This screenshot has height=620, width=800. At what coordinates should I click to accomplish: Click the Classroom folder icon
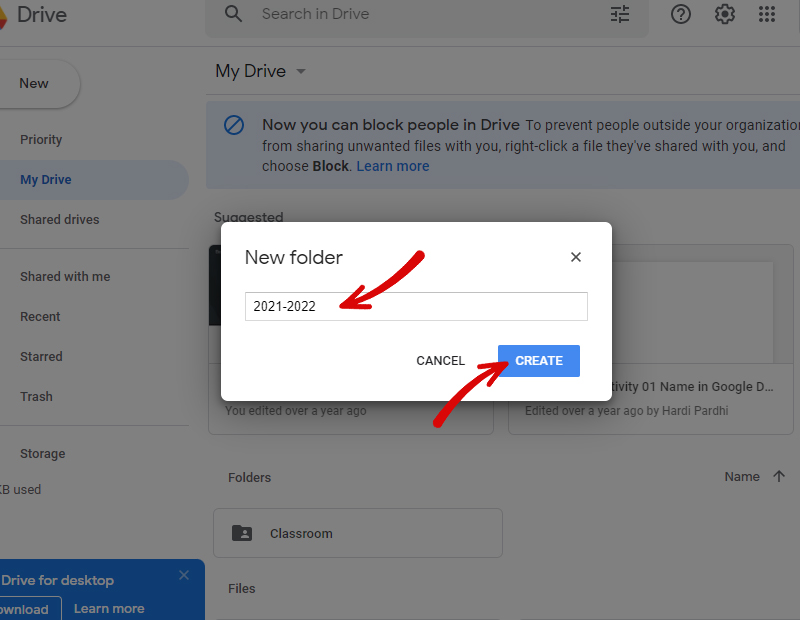pyautogui.click(x=242, y=533)
